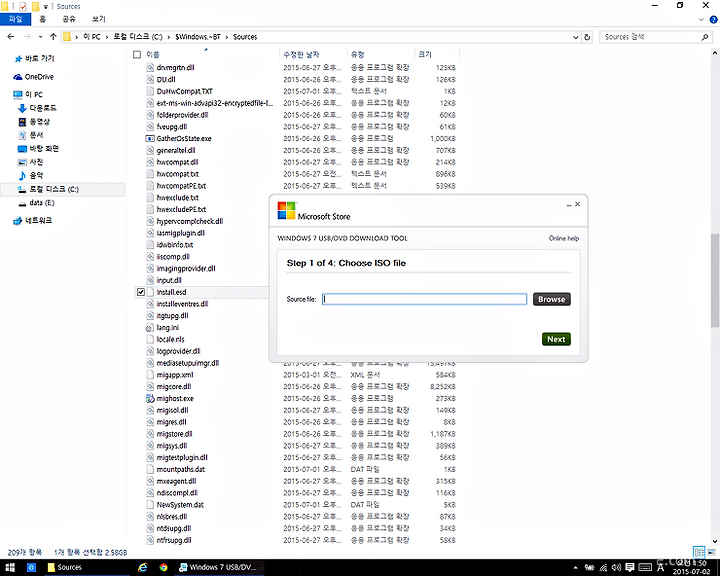Image resolution: width=720 pixels, height=576 pixels.
Task: Expand the ribbon chevron
Action: (x=701, y=19)
